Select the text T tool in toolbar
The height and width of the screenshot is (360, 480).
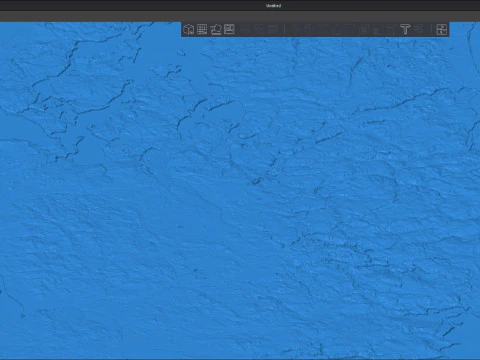(x=405, y=29)
